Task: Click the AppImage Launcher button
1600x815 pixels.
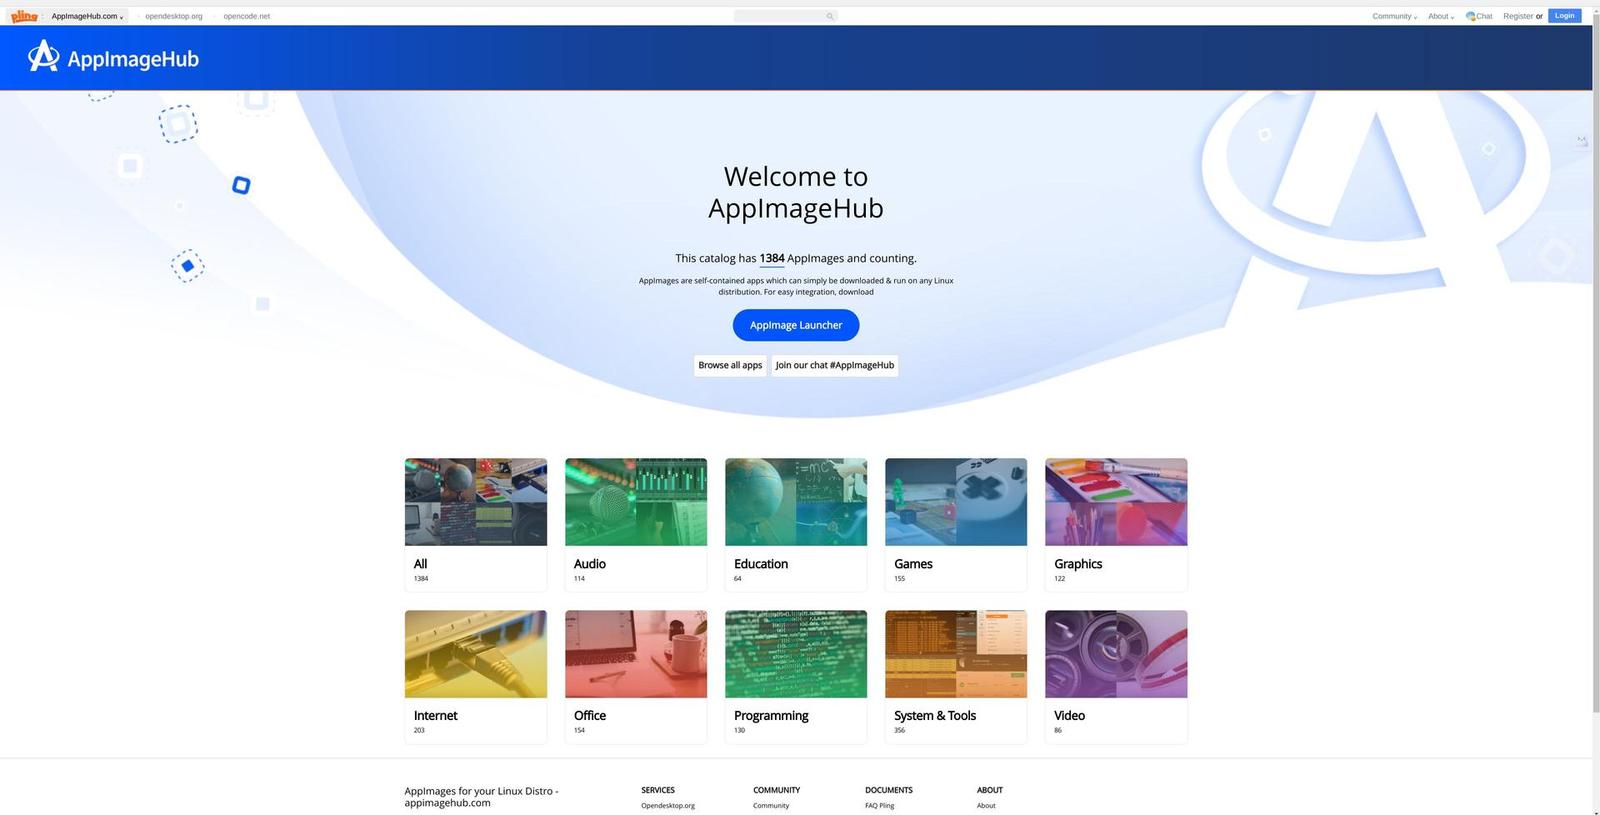Action: pyautogui.click(x=796, y=325)
